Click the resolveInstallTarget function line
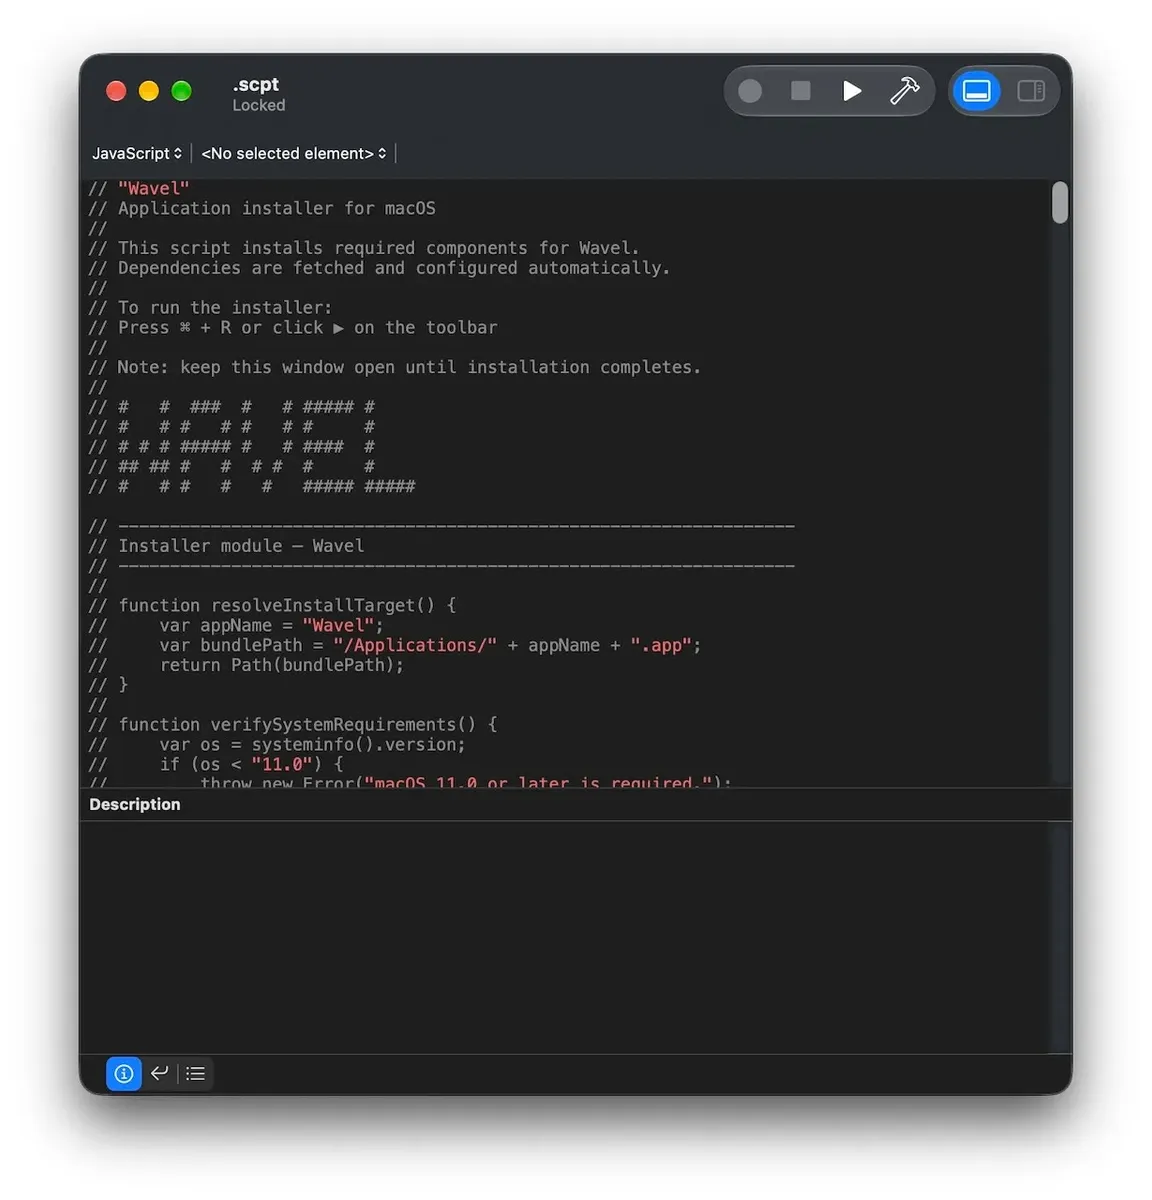 click(272, 605)
